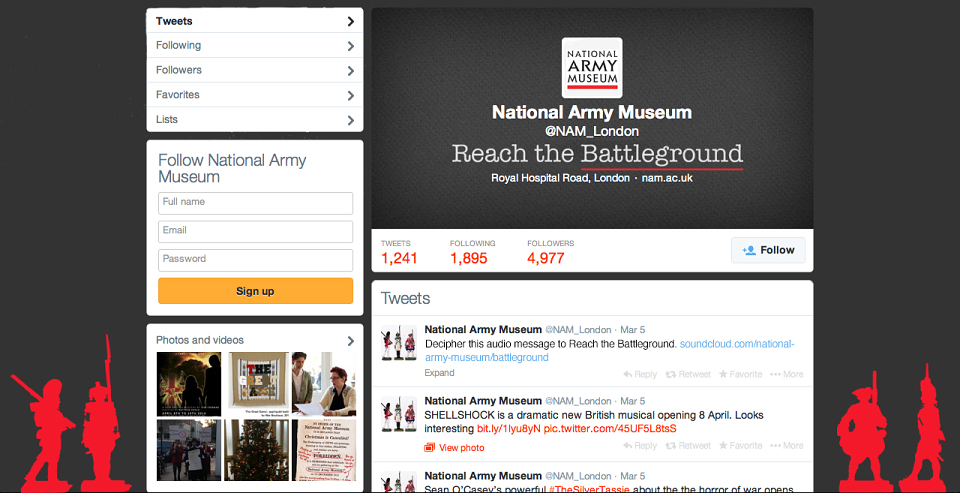The width and height of the screenshot is (960, 493).
Task: Click National Army Museum name on Decipher tweet
Action: (483, 329)
